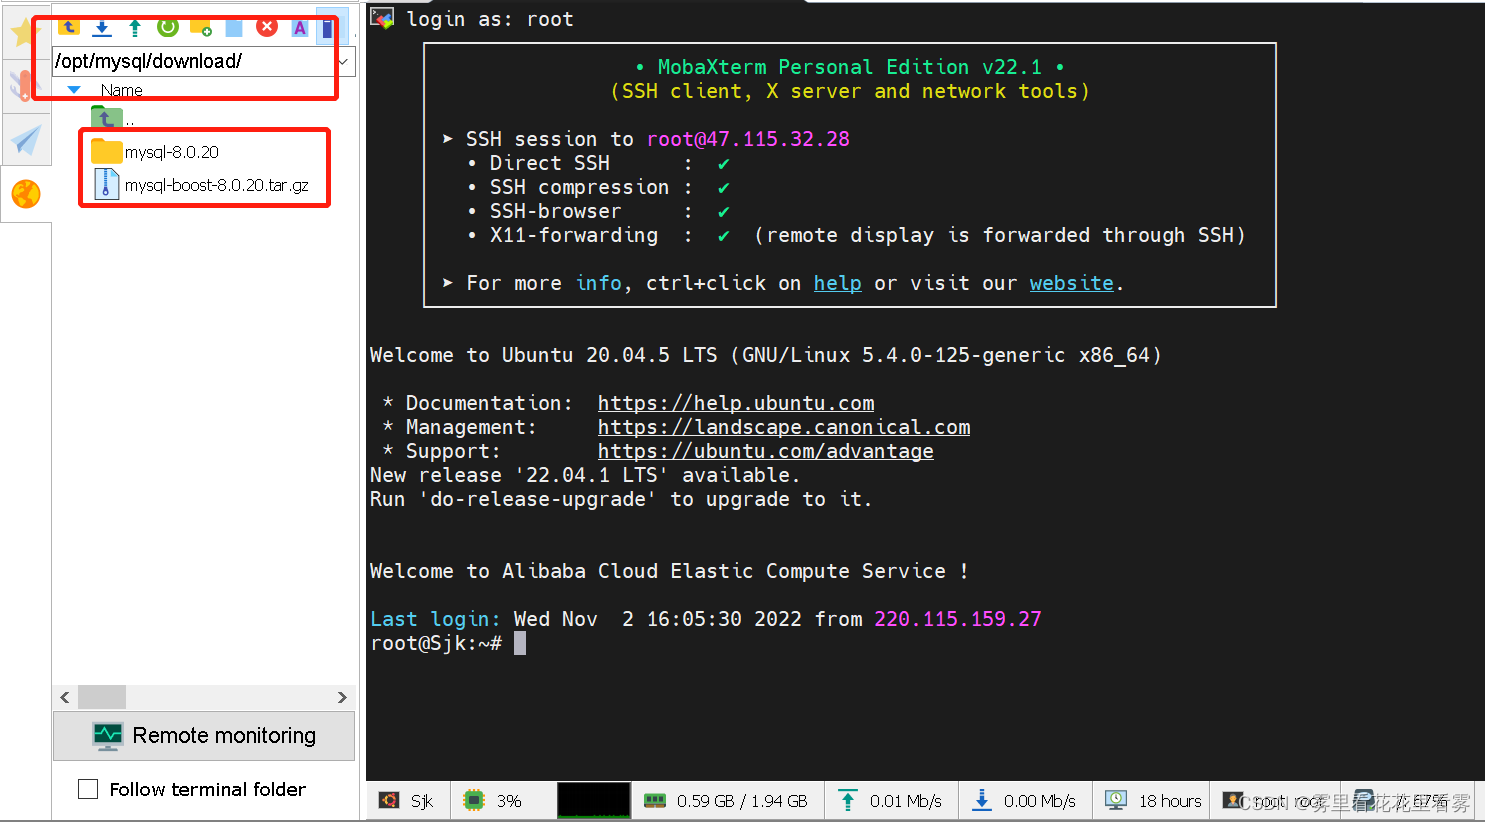Open https://landscape.canonical.com link

tap(784, 427)
